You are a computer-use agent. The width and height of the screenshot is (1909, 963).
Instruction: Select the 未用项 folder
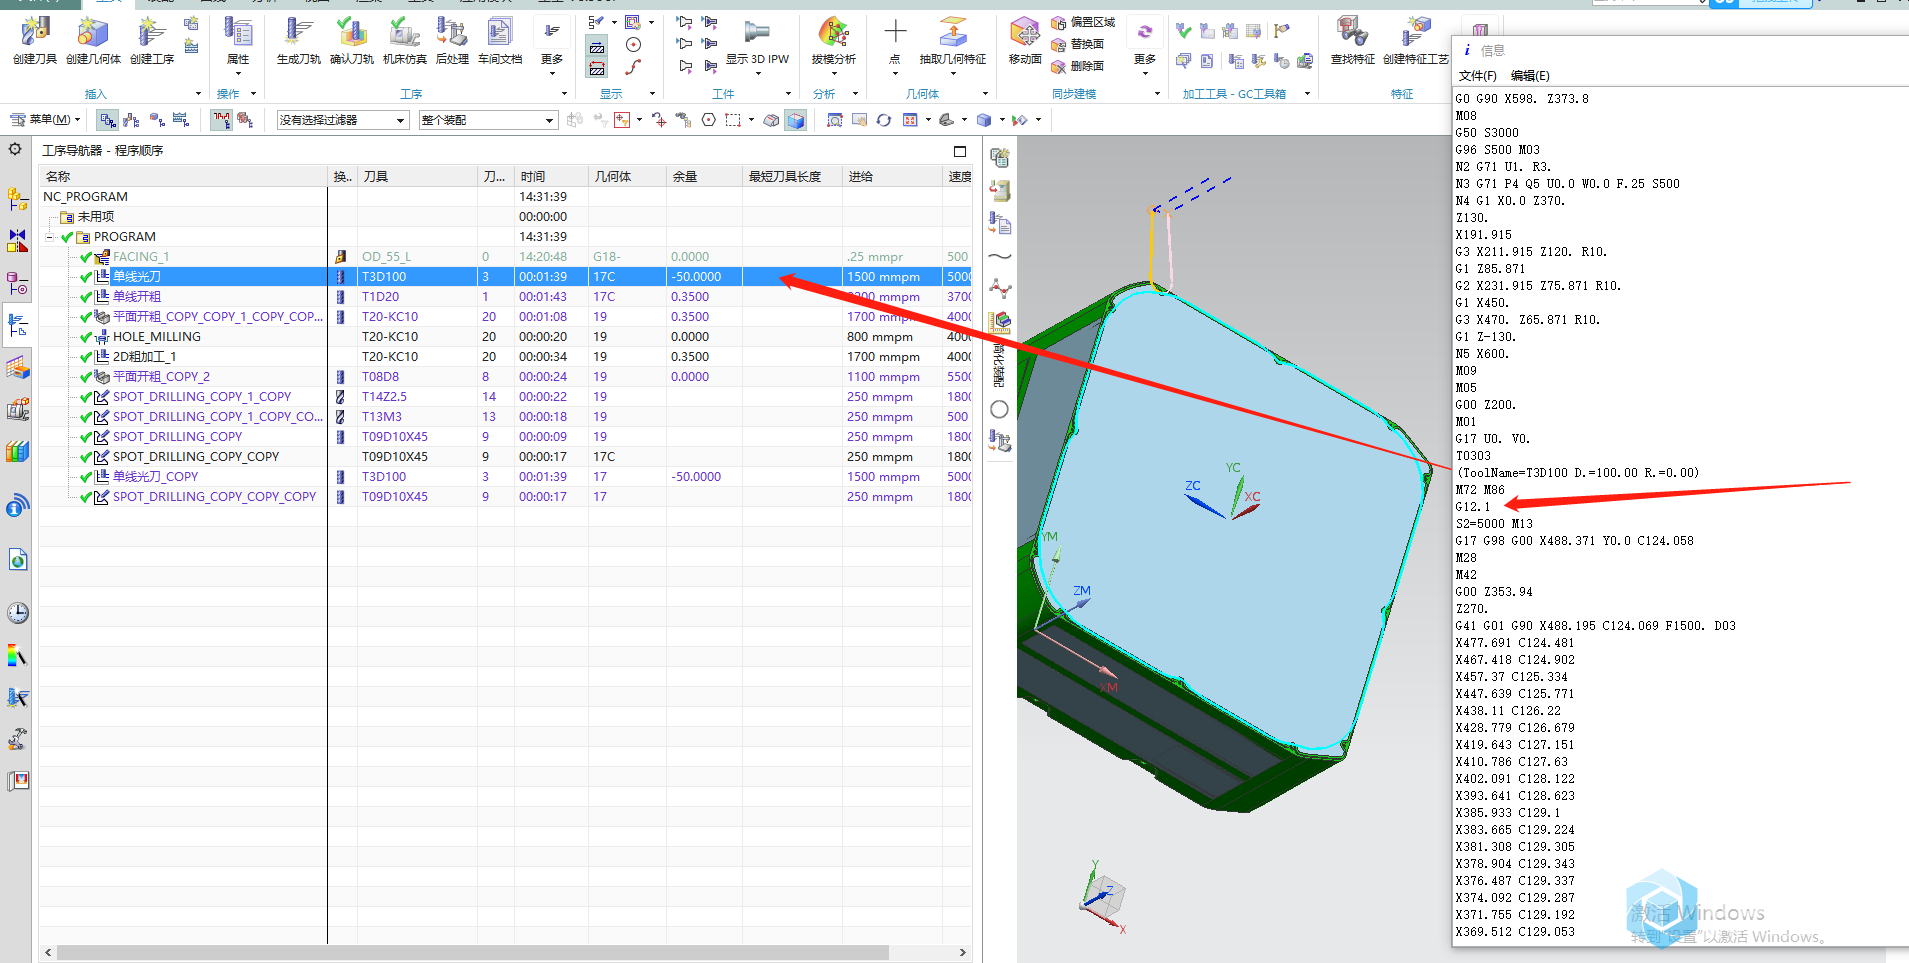click(x=95, y=217)
